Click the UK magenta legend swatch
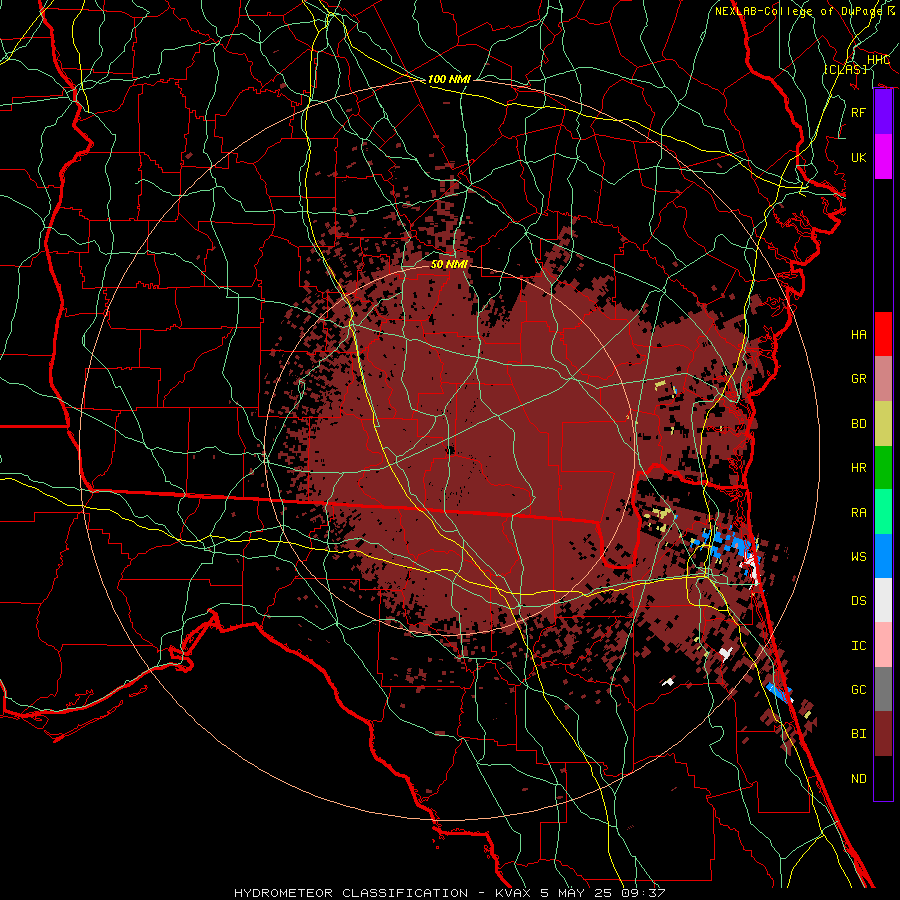The image size is (900, 900). tap(883, 157)
